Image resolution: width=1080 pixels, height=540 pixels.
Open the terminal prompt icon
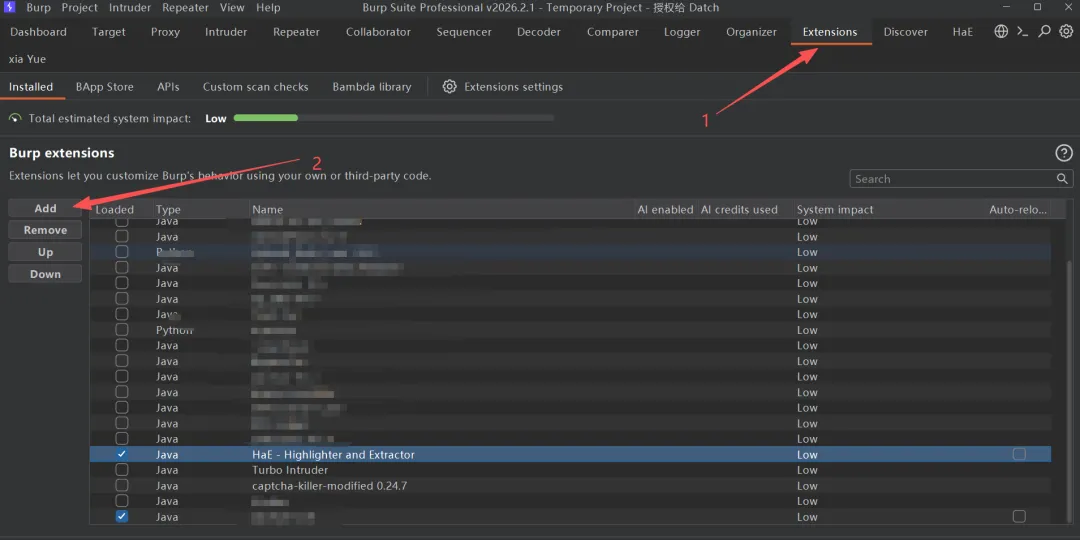click(1023, 32)
